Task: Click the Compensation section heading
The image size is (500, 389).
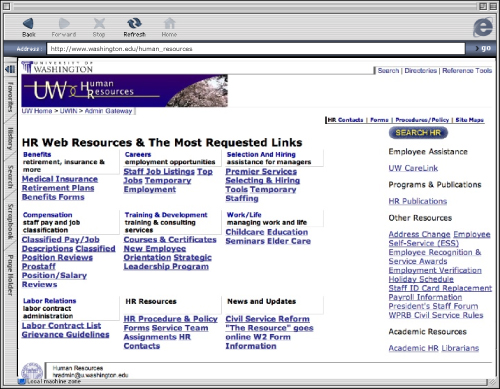Action: coord(47,215)
